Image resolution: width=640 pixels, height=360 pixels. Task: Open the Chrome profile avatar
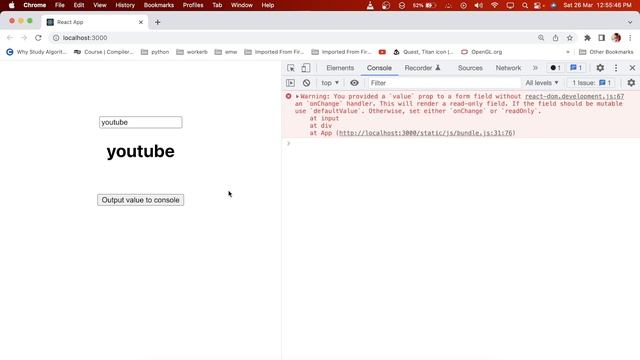click(x=616, y=38)
